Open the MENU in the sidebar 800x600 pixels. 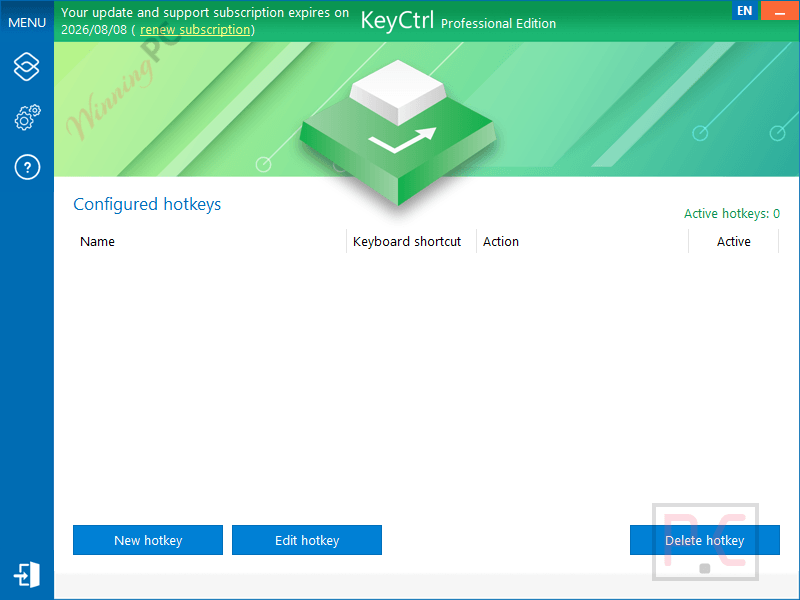pyautogui.click(x=27, y=22)
